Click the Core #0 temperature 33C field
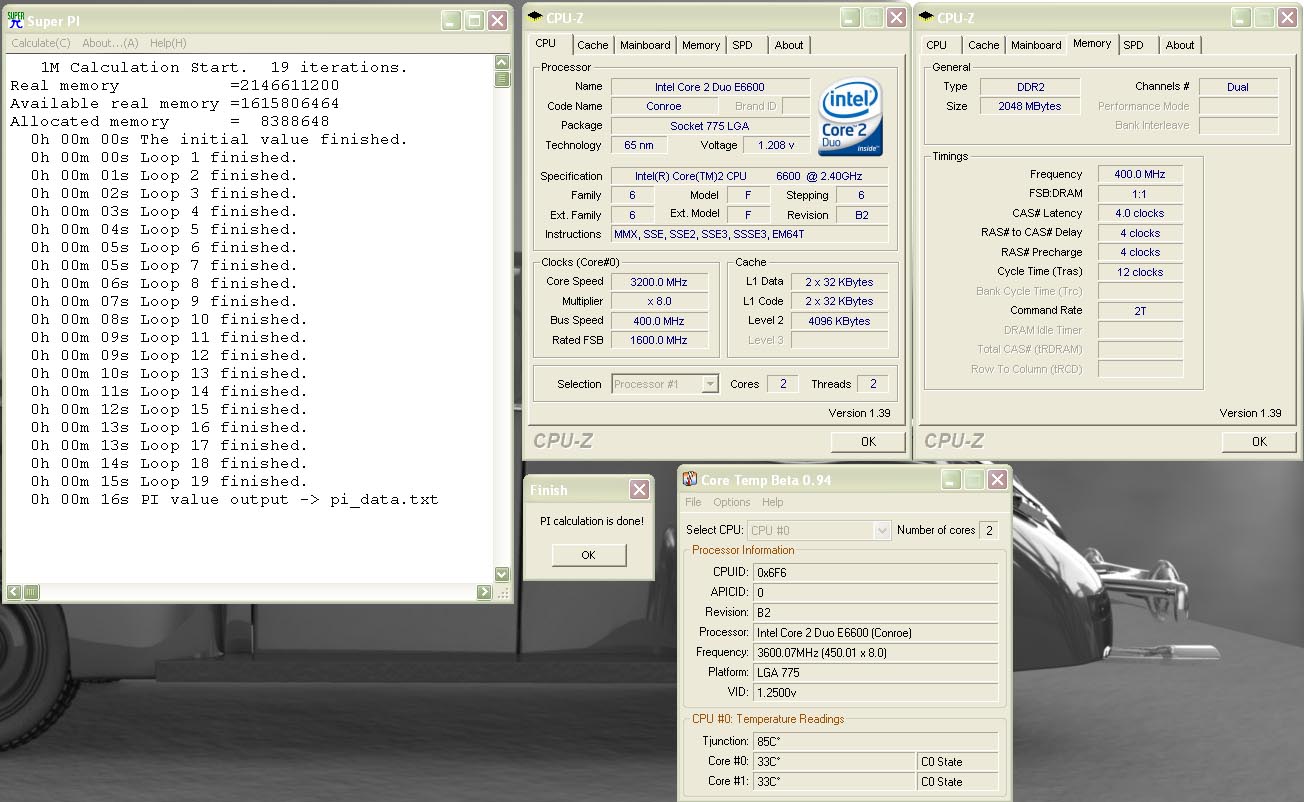This screenshot has width=1304, height=802. pyautogui.click(x=833, y=761)
